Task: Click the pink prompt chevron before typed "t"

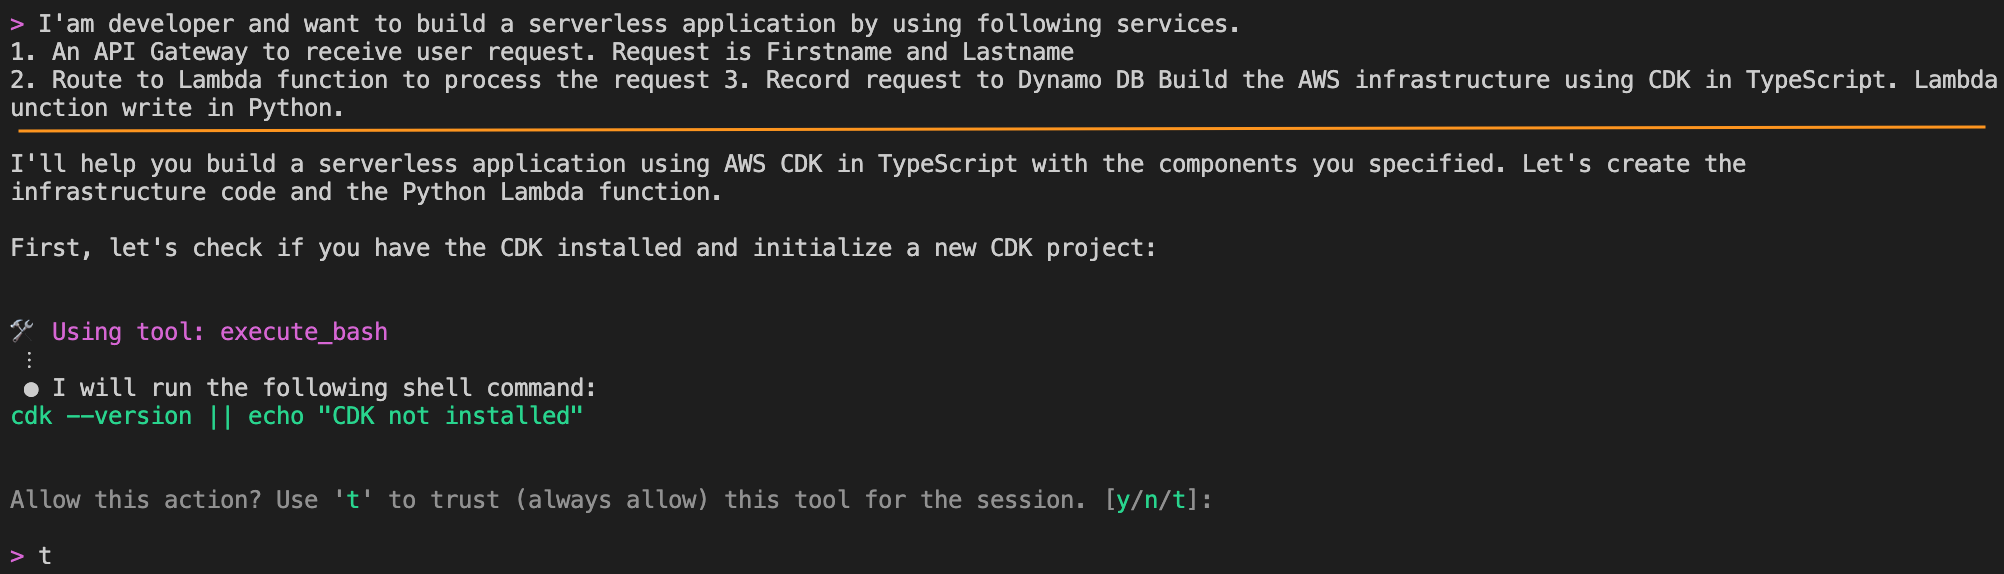Action: [17, 556]
